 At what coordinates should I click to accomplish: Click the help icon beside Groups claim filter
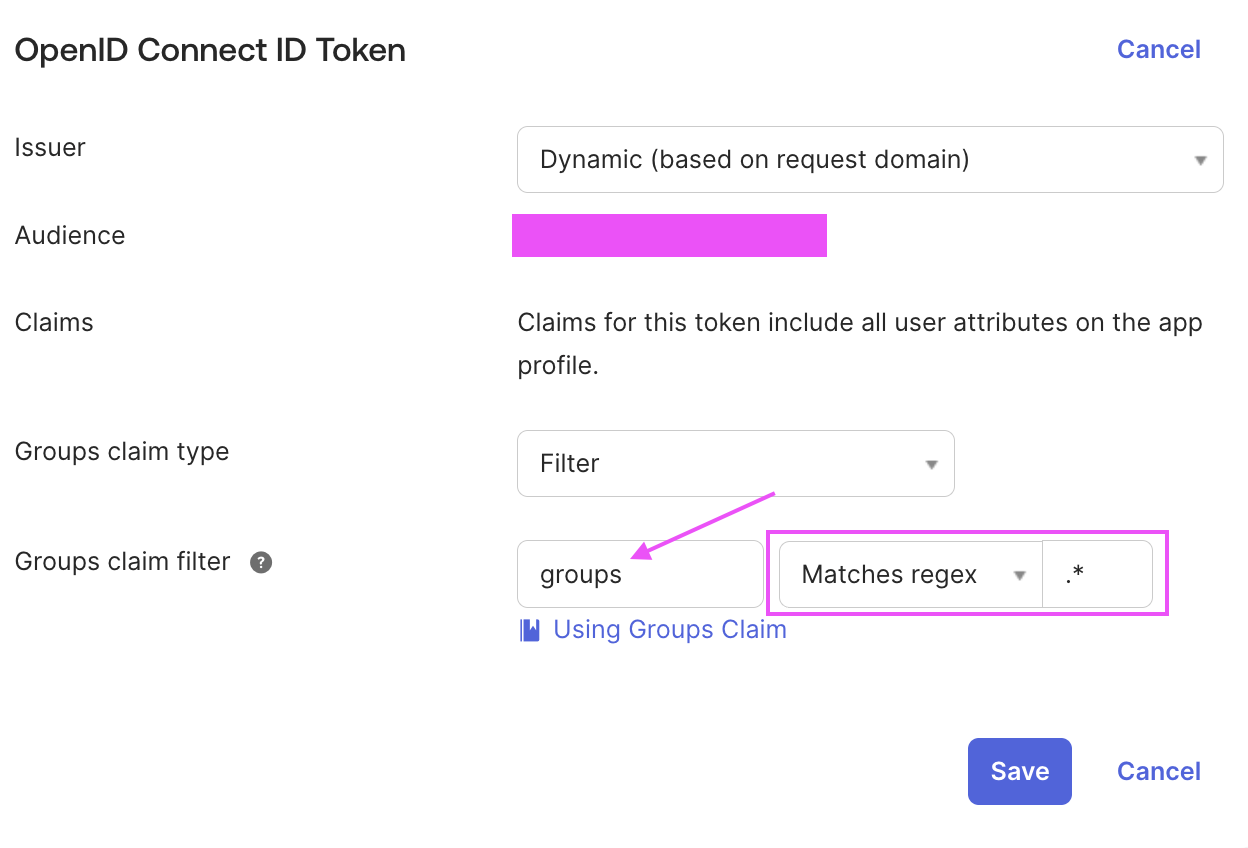click(x=261, y=562)
